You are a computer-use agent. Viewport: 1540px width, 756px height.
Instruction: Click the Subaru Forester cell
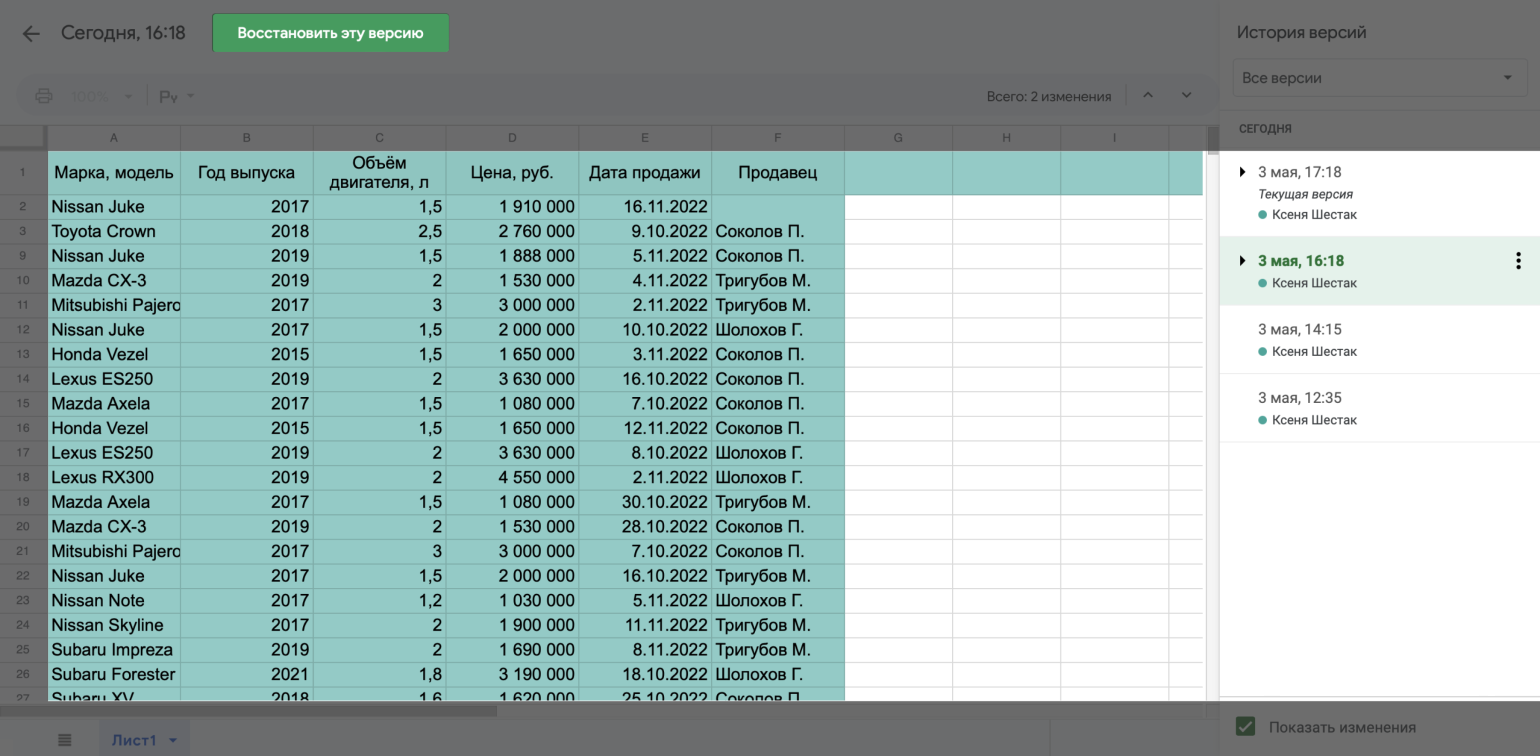114,674
